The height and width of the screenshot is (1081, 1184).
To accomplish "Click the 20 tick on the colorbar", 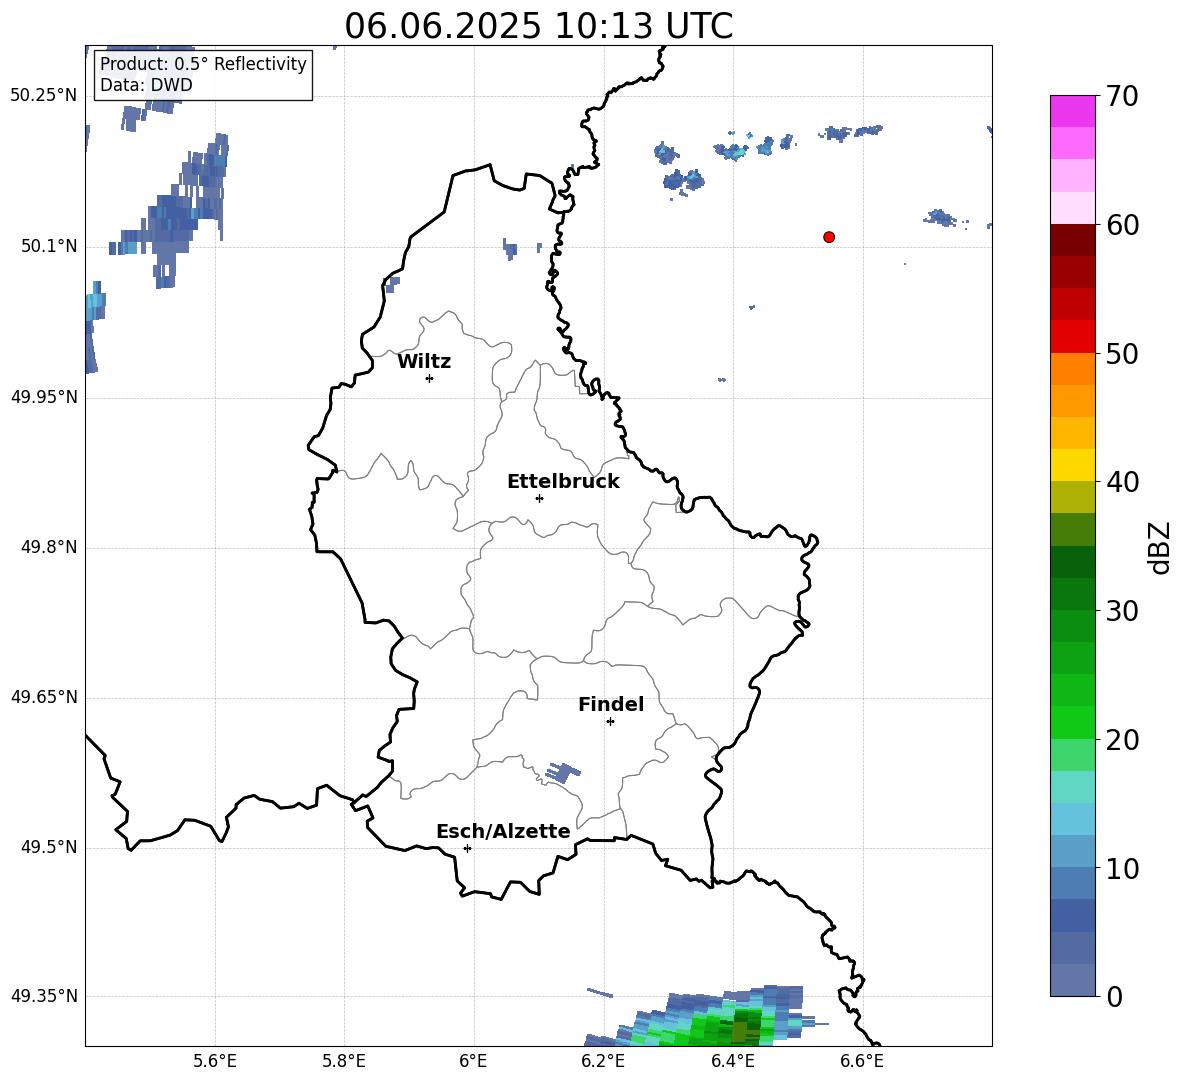I will (x=1122, y=740).
